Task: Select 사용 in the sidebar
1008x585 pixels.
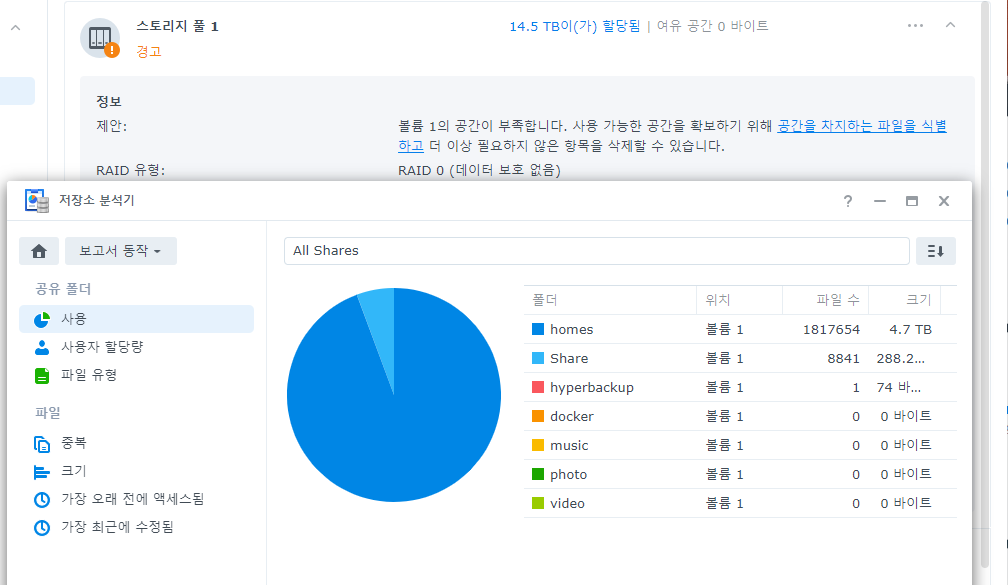Action: tap(136, 319)
